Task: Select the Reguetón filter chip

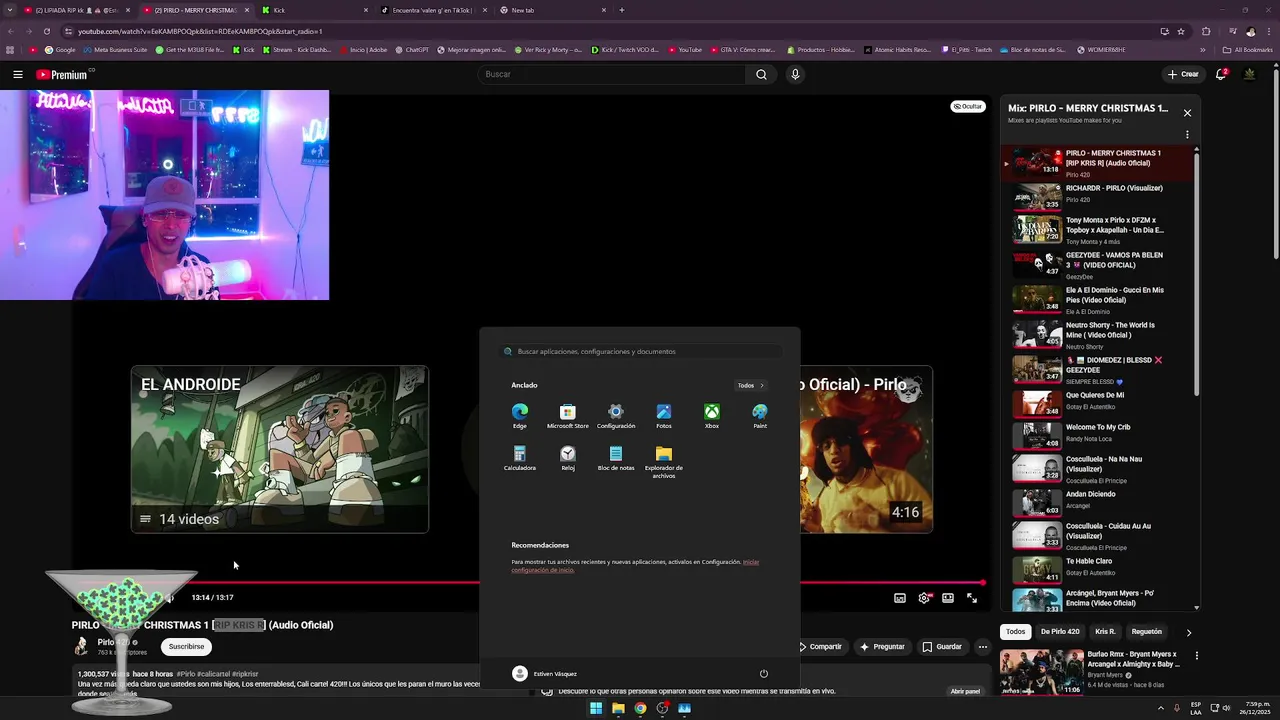Action: coord(1147,632)
